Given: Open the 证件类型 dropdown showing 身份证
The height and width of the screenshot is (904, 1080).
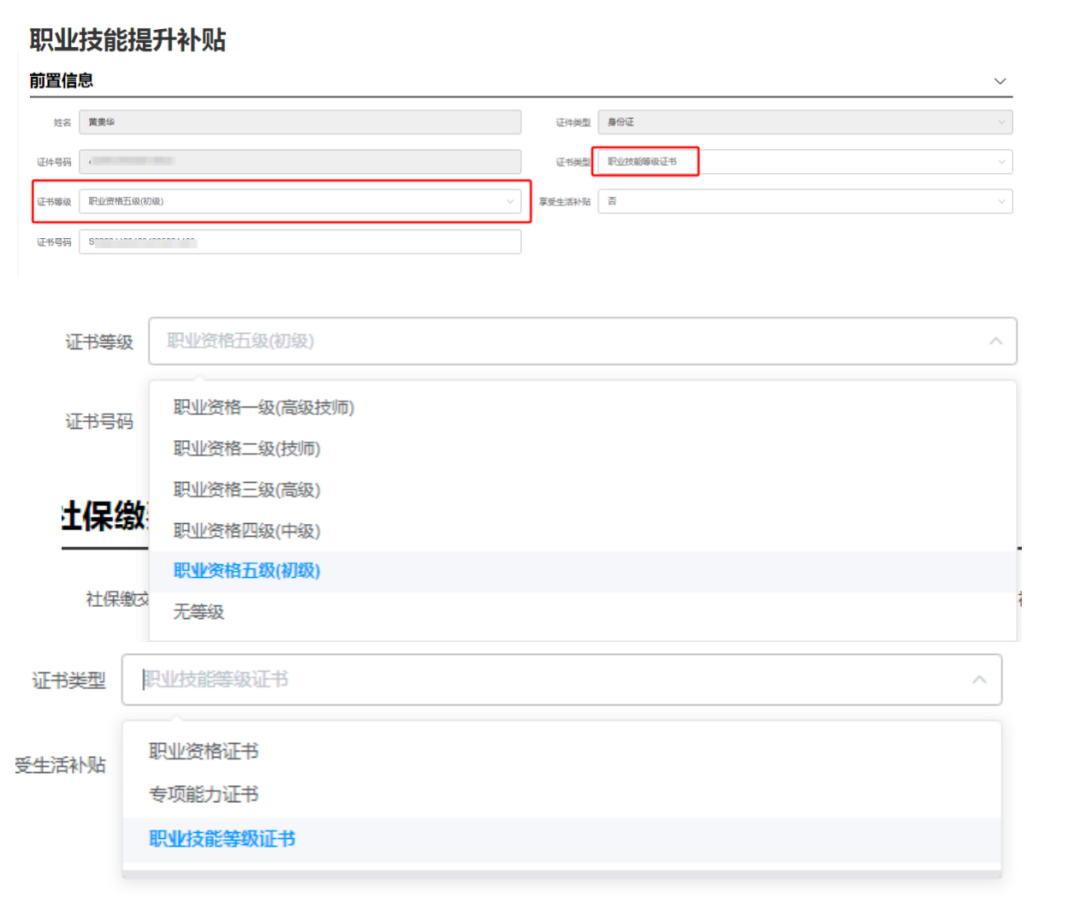Looking at the screenshot, I should point(804,122).
